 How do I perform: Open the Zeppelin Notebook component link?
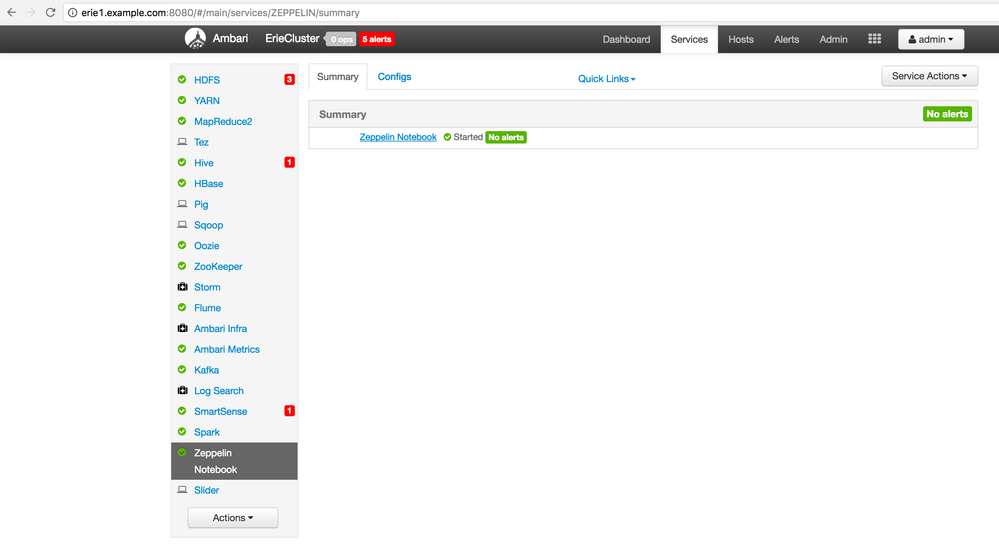(x=398, y=137)
